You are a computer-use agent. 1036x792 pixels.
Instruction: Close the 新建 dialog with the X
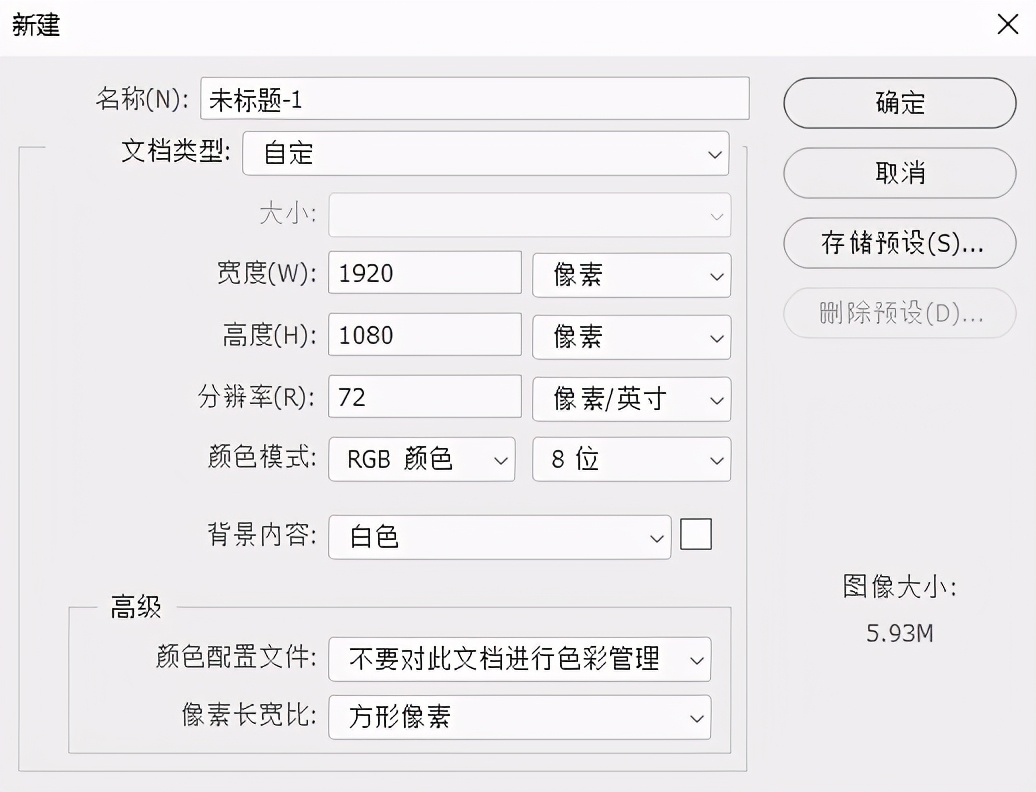click(1008, 25)
